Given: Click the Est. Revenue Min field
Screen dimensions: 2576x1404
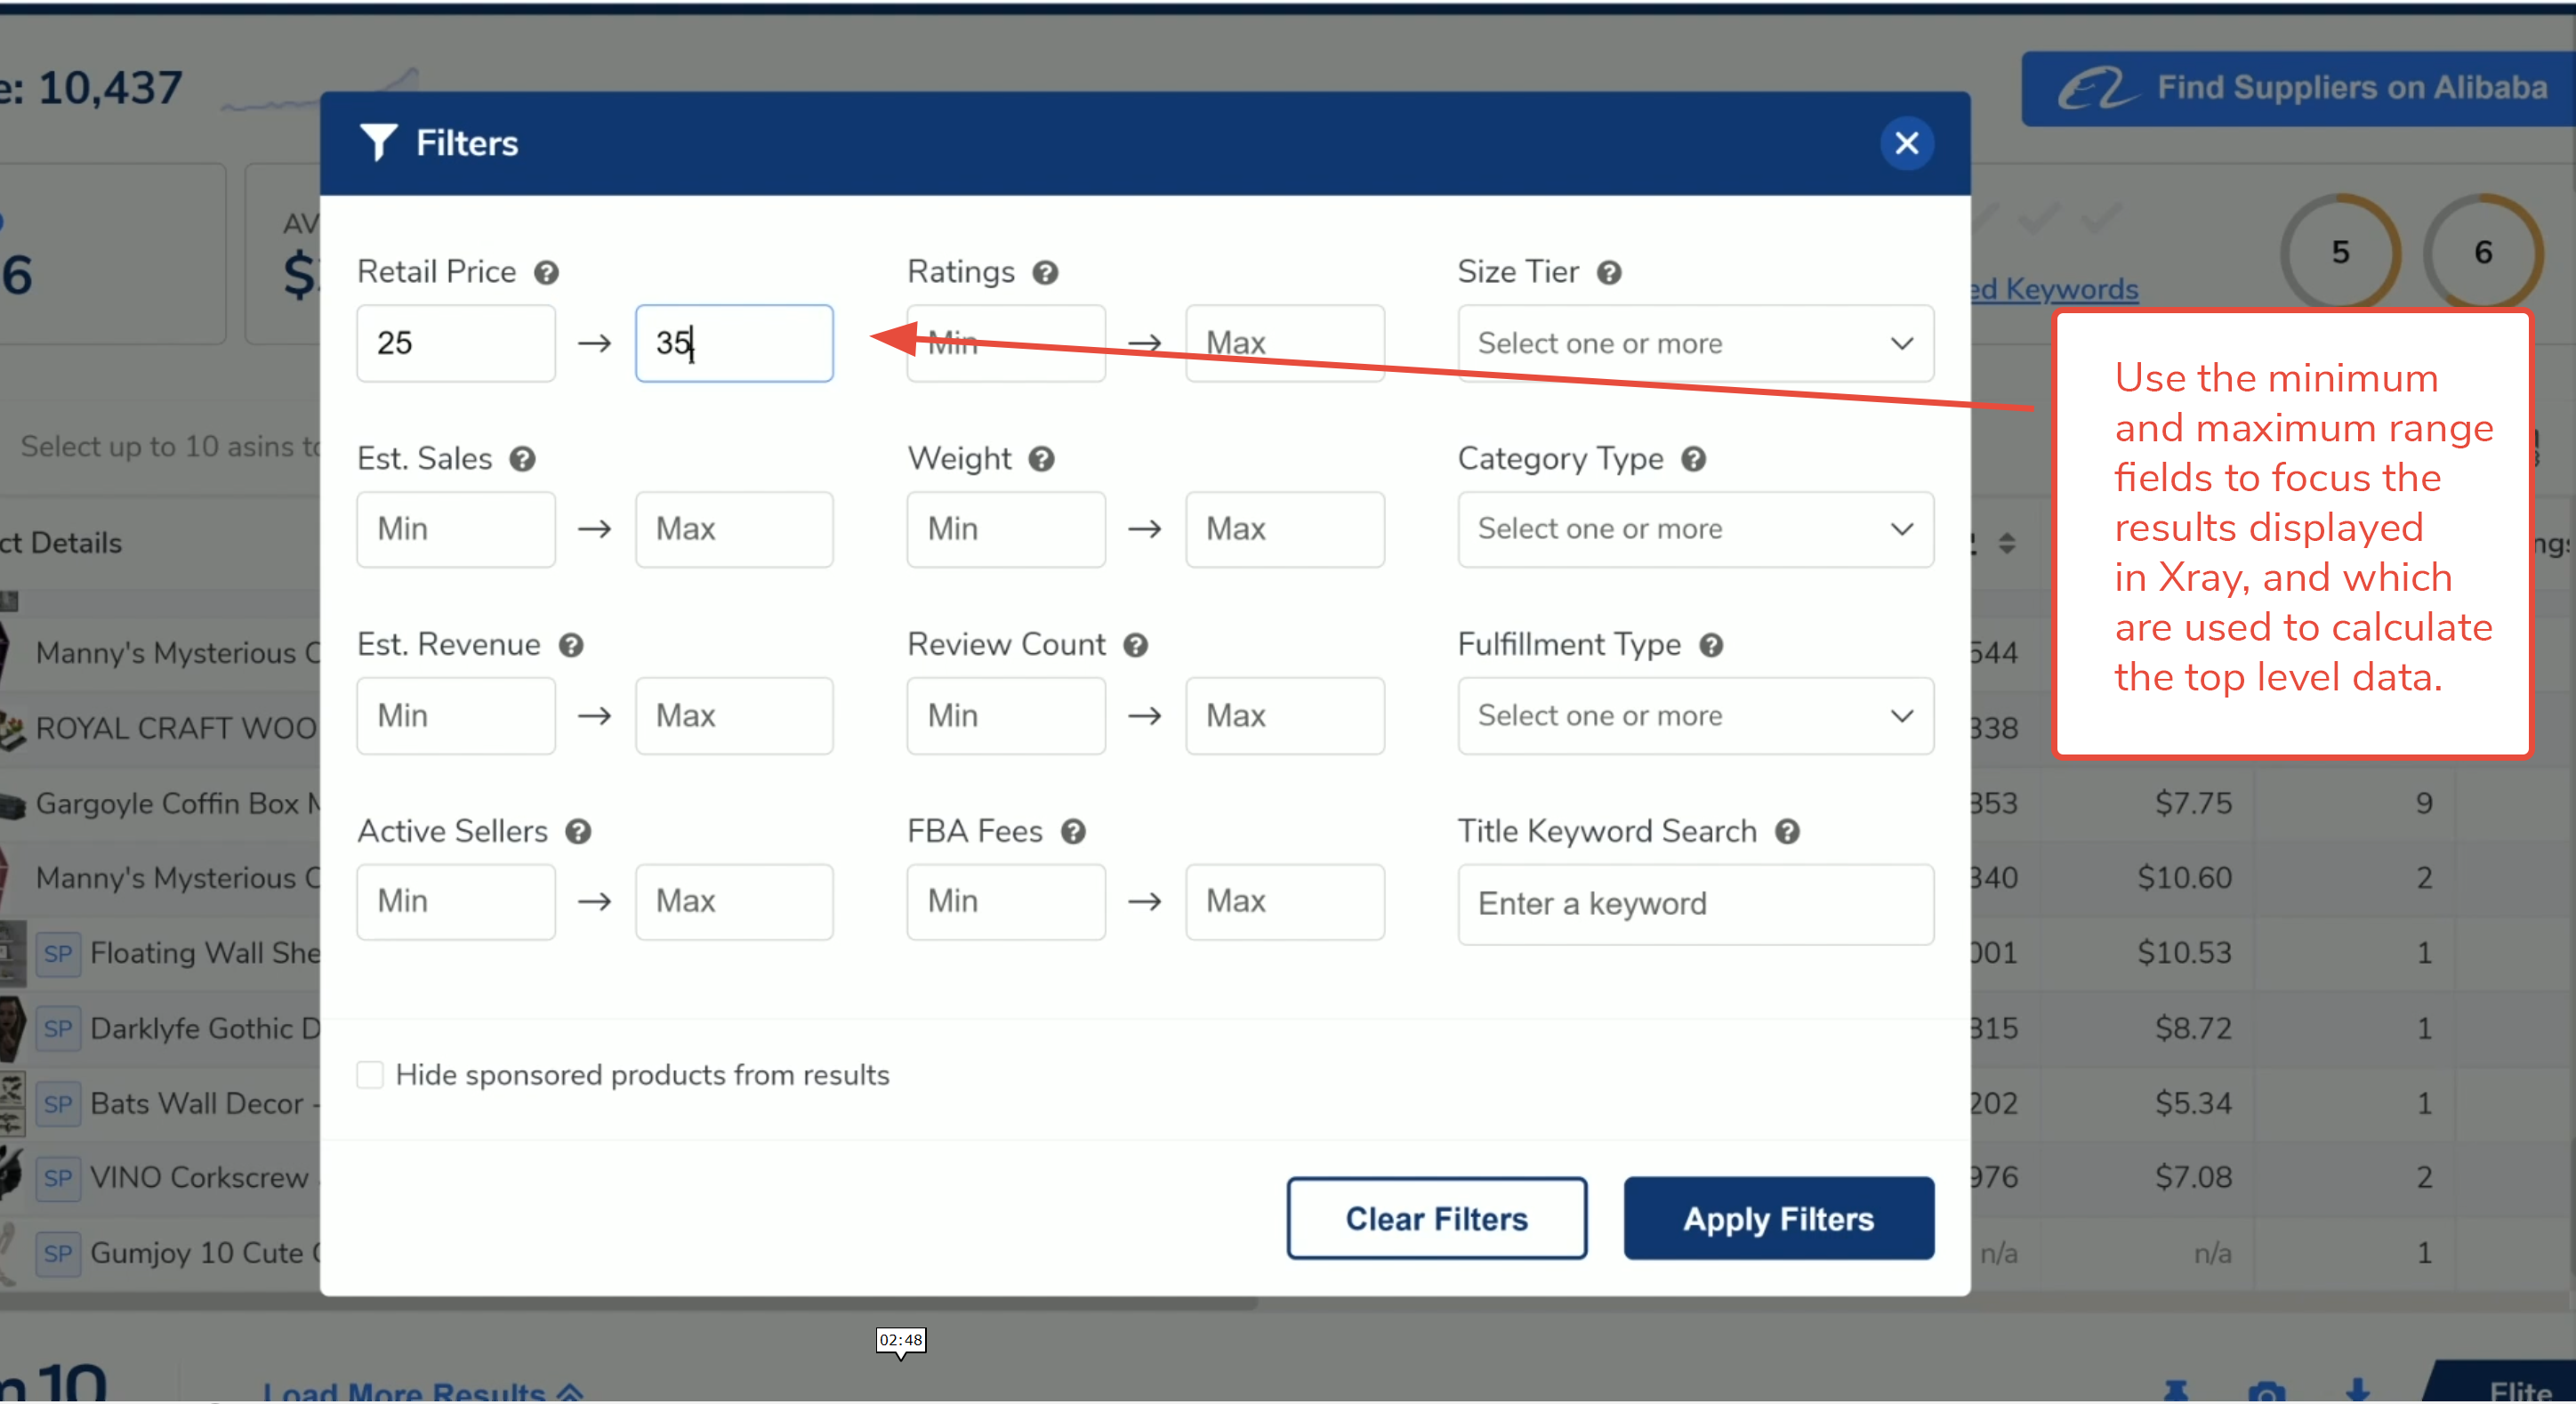Looking at the screenshot, I should 455,716.
